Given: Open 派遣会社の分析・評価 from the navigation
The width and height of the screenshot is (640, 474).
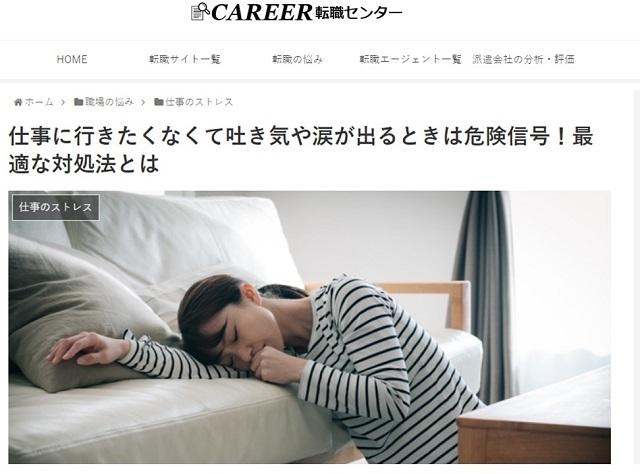Looking at the screenshot, I should coord(523,60).
